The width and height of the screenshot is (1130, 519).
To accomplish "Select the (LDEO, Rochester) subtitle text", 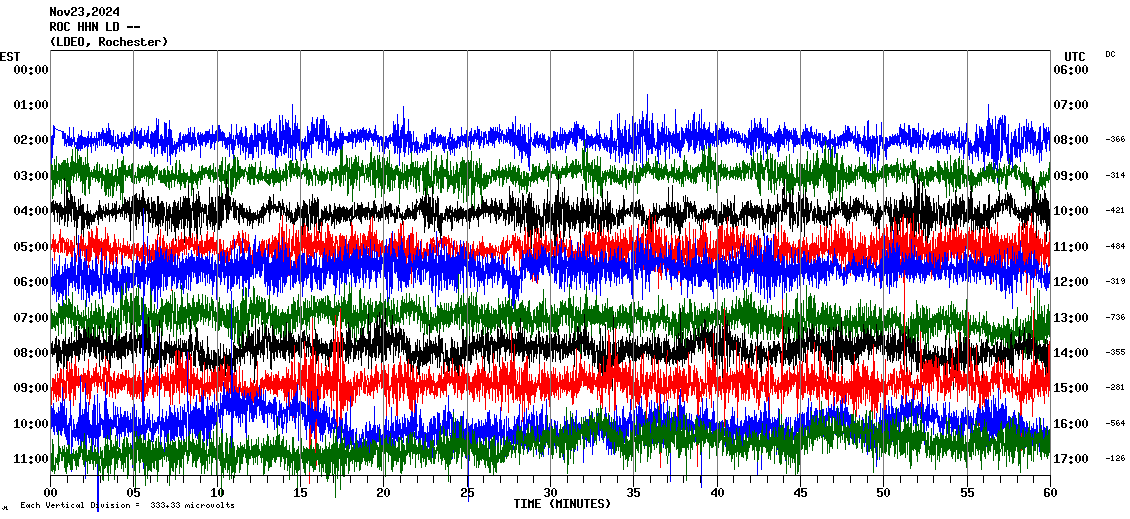I will pyautogui.click(x=108, y=42).
